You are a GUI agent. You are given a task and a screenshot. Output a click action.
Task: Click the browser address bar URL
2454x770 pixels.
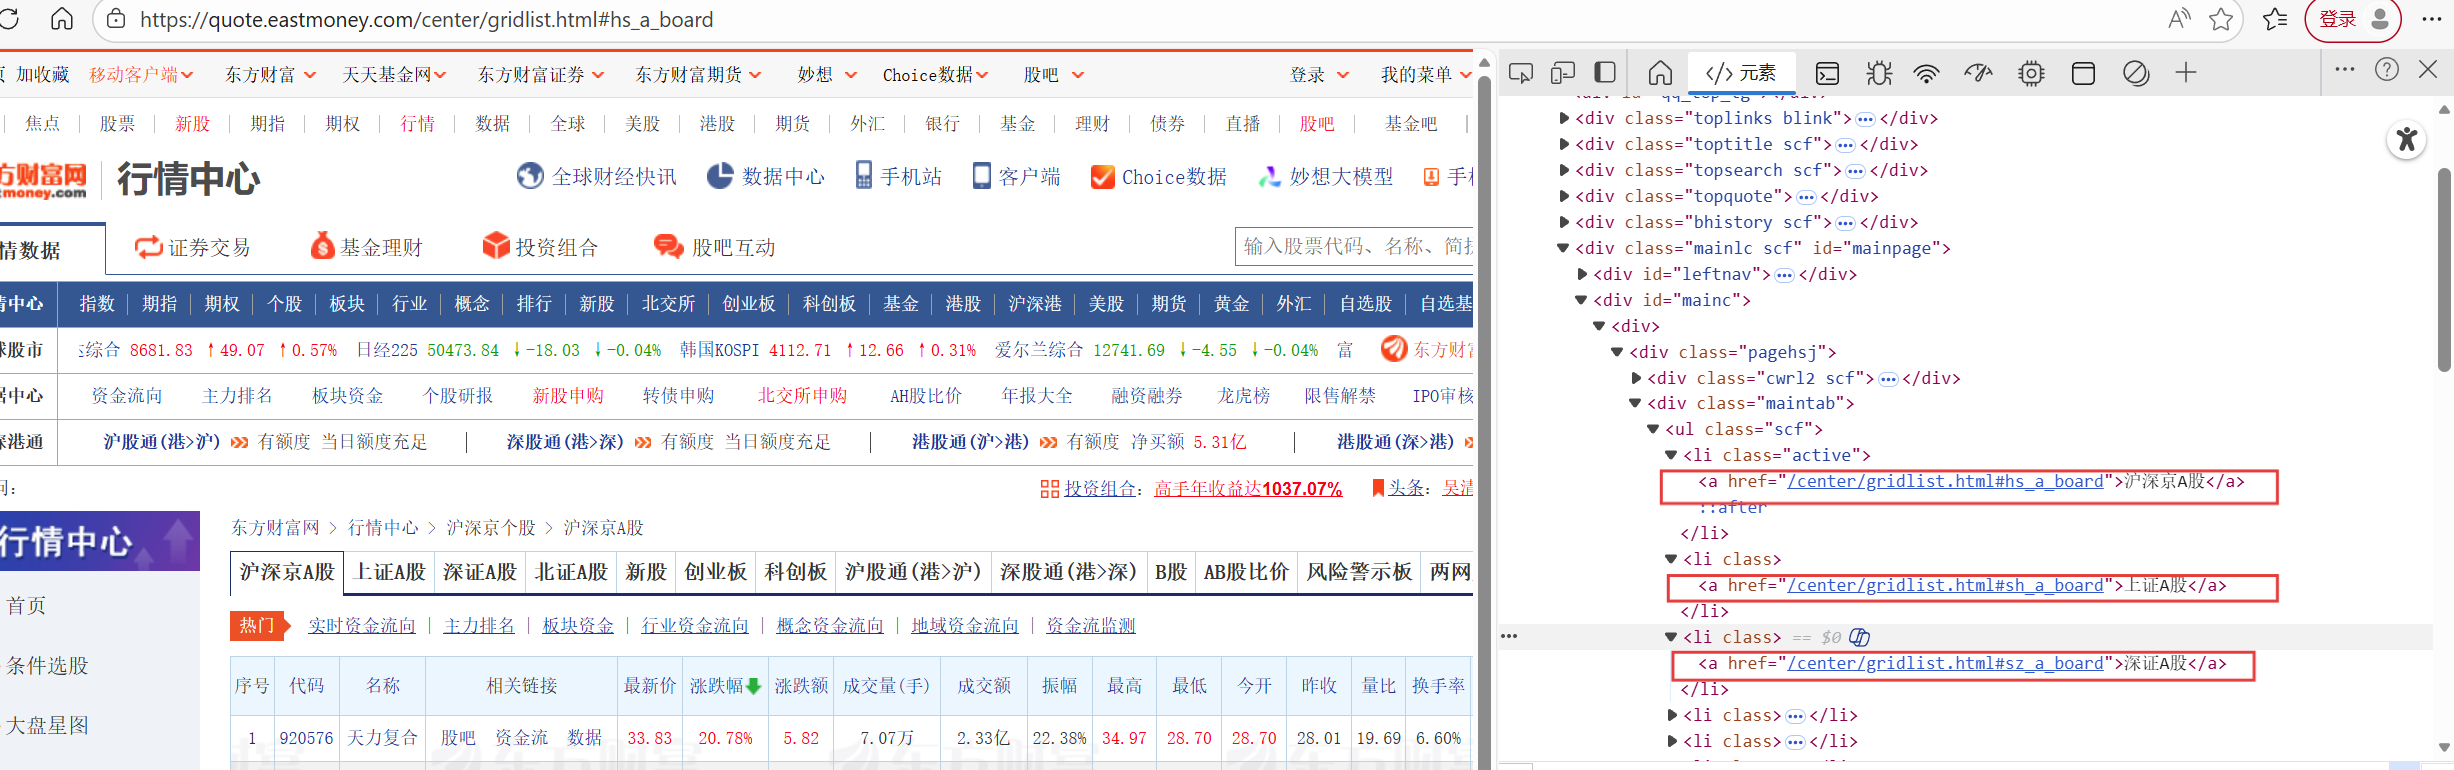426,20
